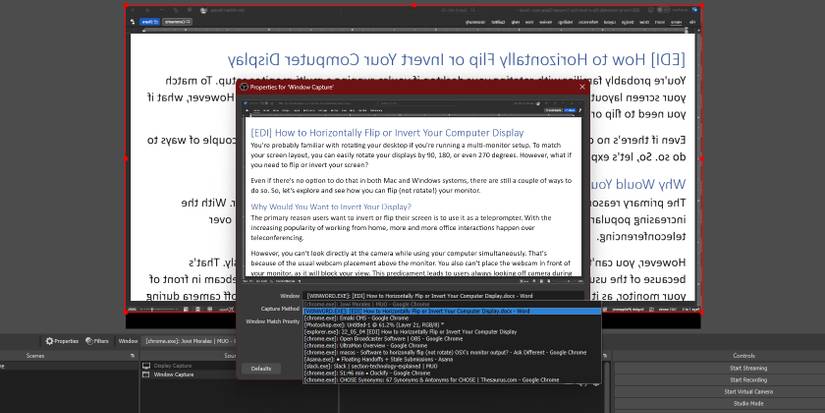This screenshot has height=413, width=825.
Task: Choose UltraMon Overview Chrome entry
Action: [452, 346]
